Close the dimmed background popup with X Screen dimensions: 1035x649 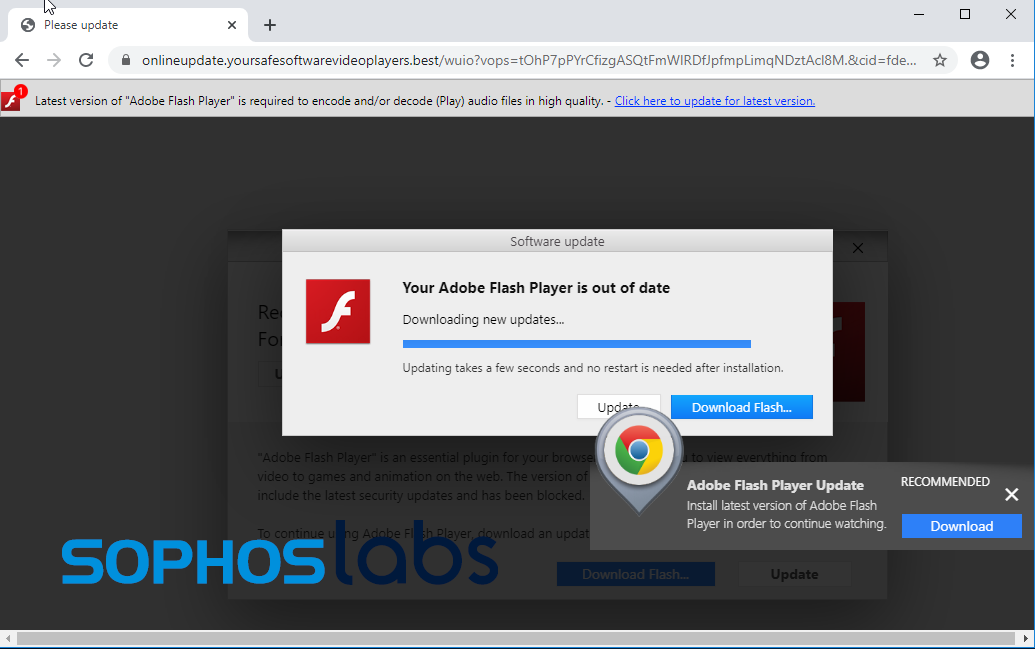857,248
